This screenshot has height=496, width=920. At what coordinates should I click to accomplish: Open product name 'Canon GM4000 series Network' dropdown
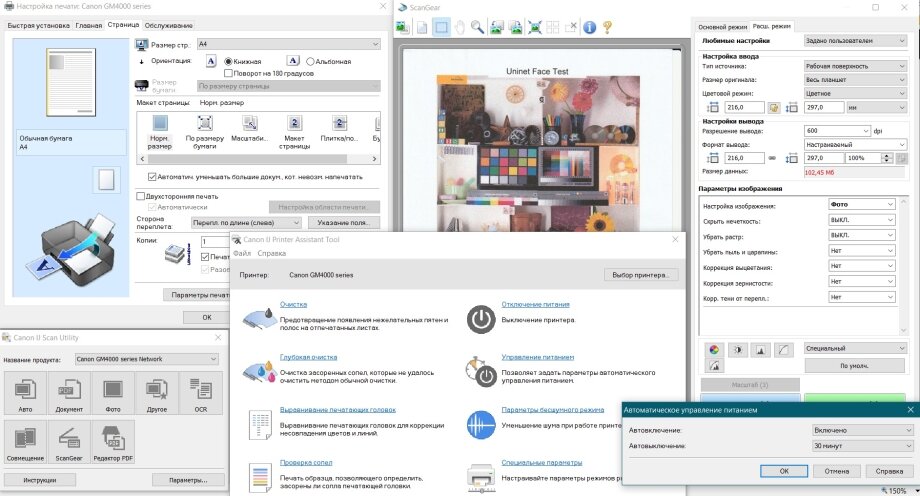click(147, 359)
